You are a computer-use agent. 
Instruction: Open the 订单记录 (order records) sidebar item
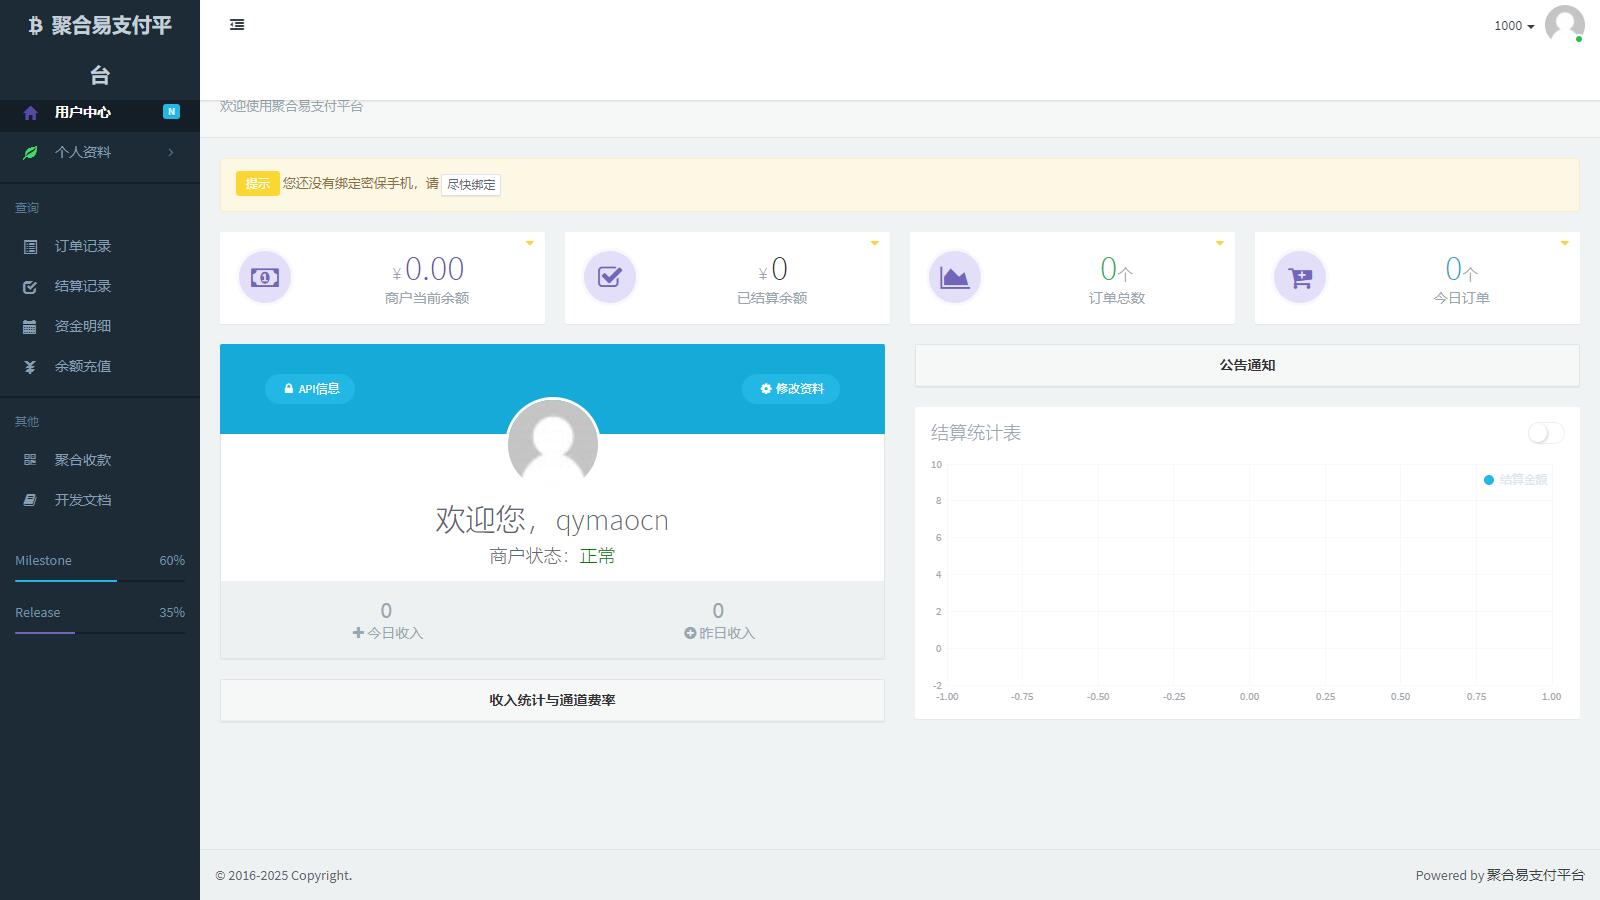point(82,246)
